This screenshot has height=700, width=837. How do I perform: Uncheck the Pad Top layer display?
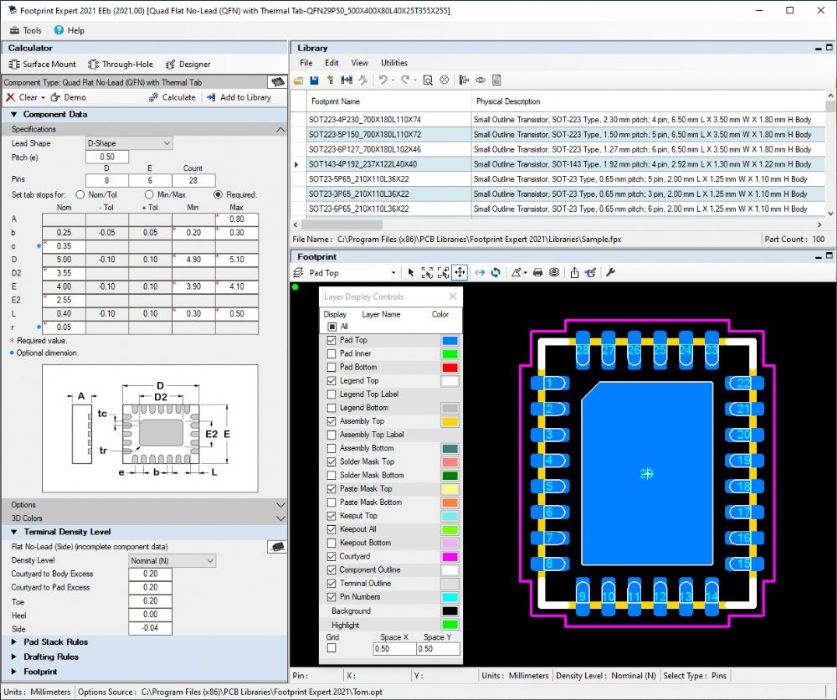pos(332,340)
